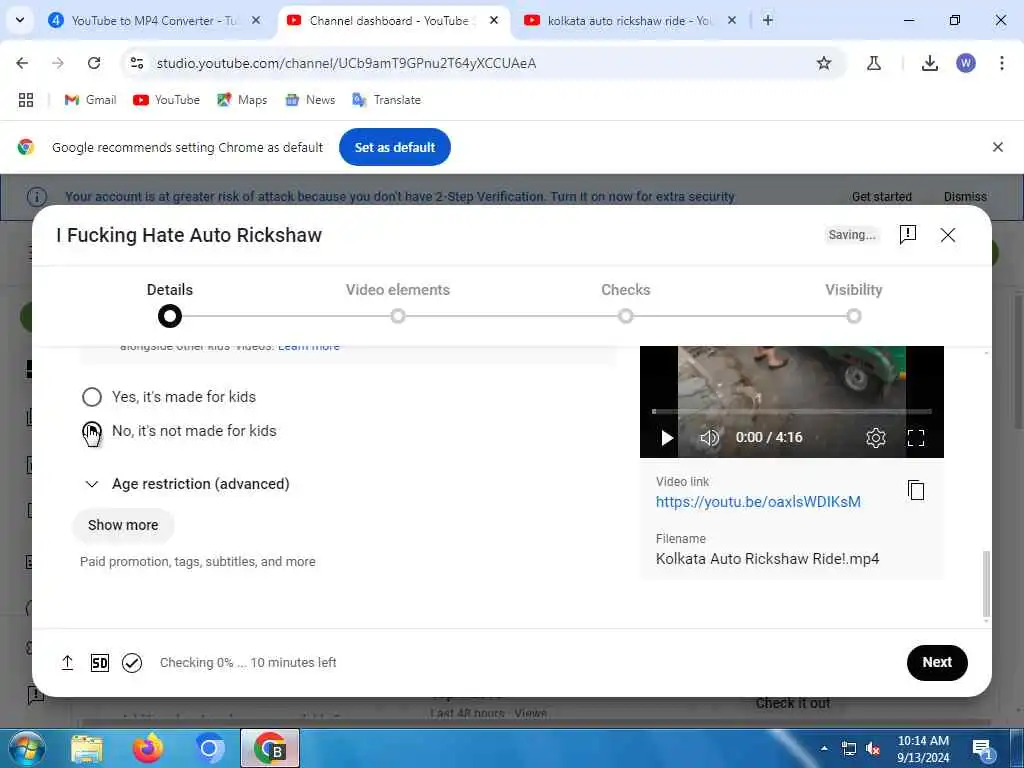Image resolution: width=1024 pixels, height=768 pixels.
Task: Copy the video link
Action: tap(916, 490)
